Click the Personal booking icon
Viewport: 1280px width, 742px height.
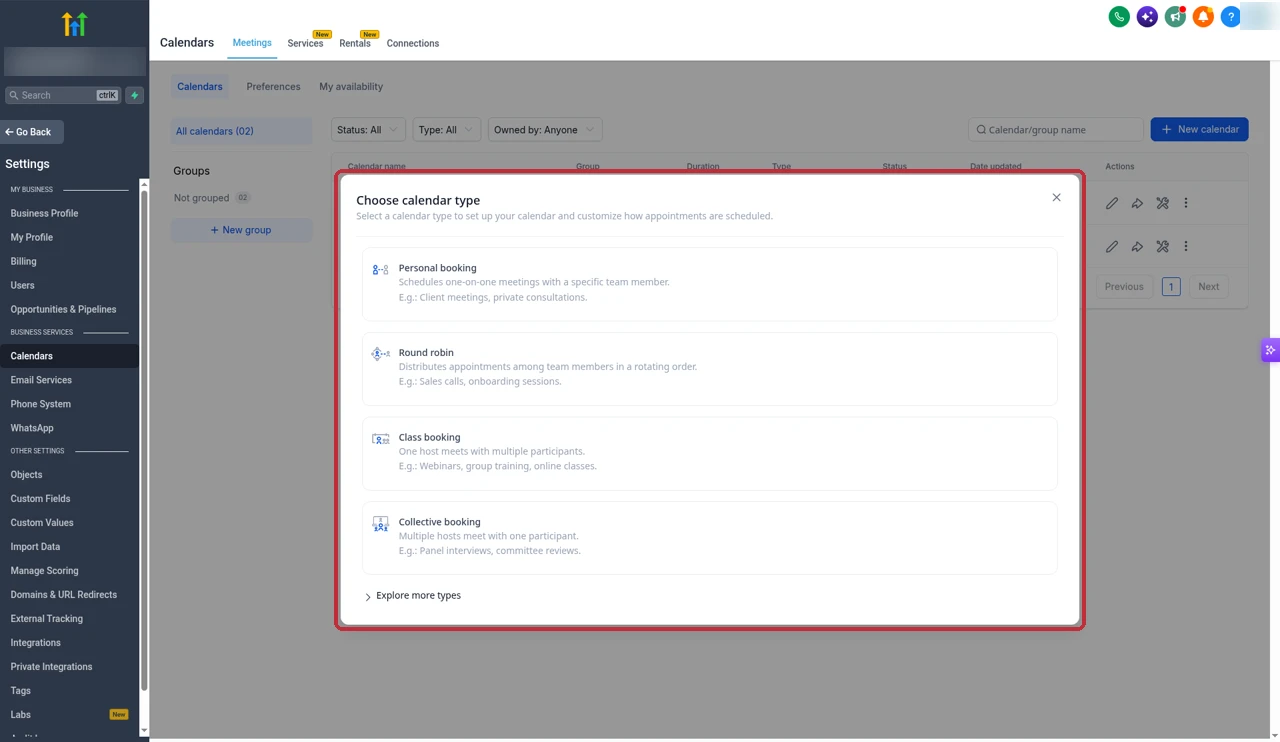(380, 270)
